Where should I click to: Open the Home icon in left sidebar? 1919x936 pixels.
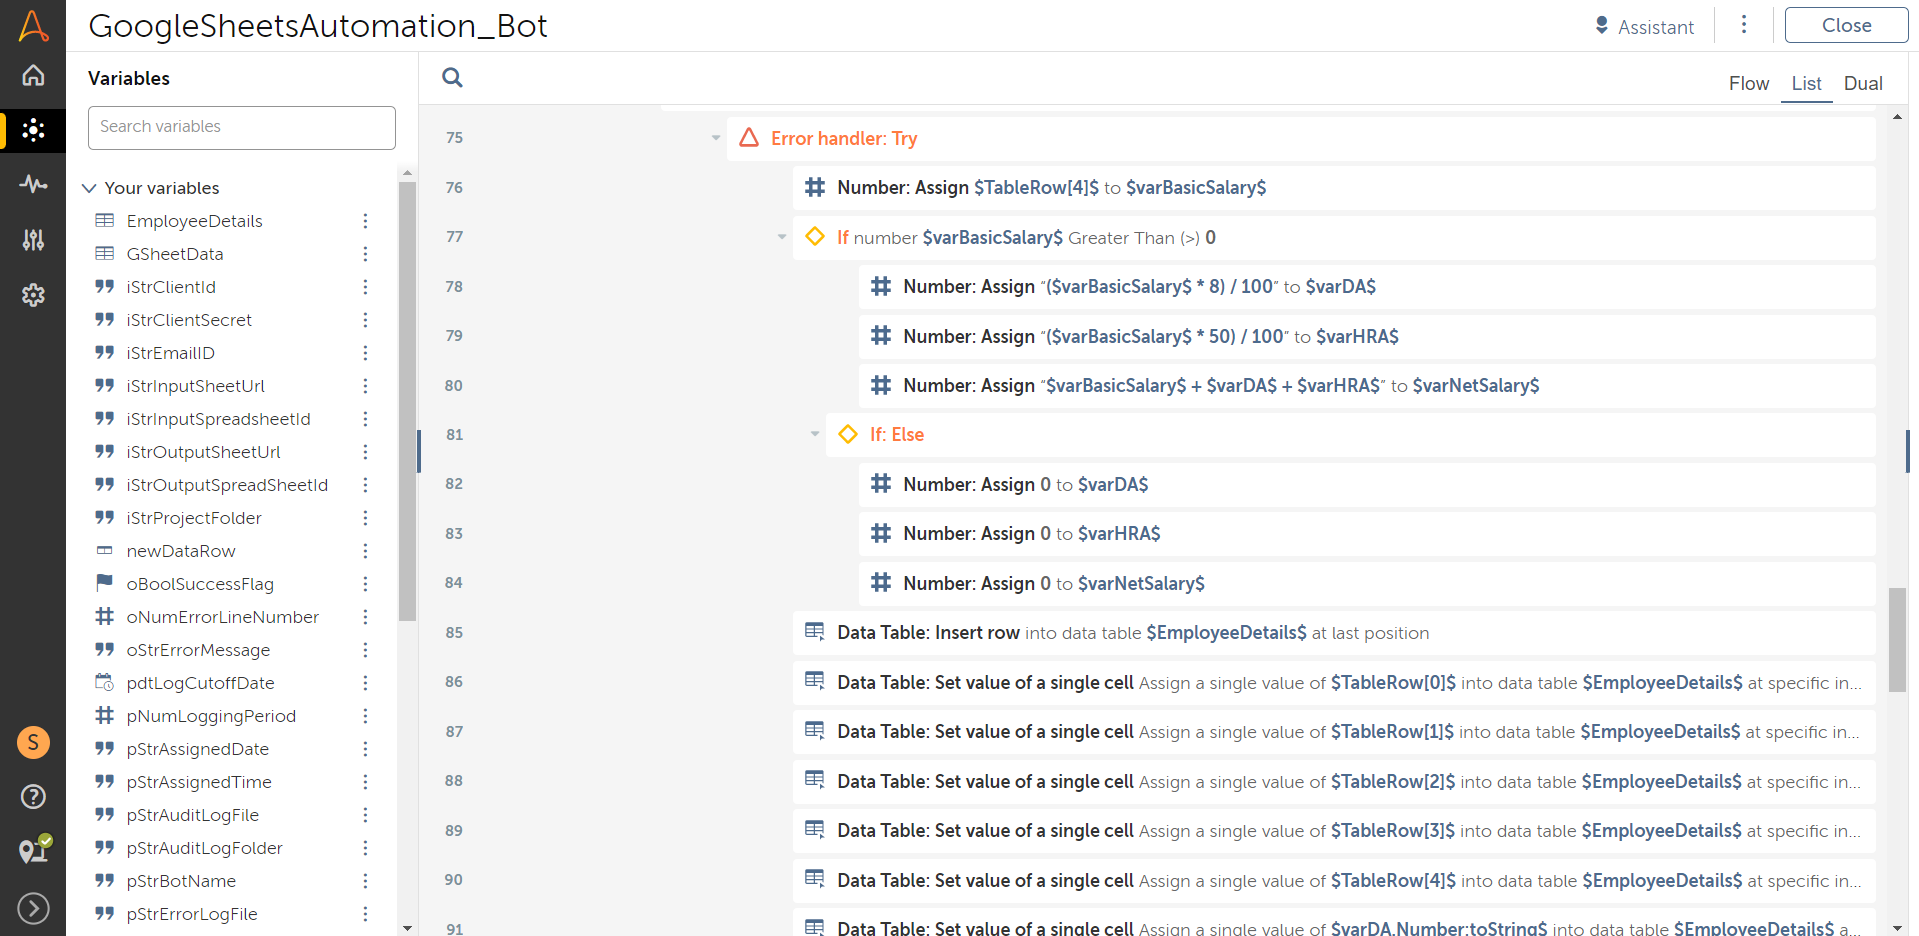pyautogui.click(x=33, y=76)
